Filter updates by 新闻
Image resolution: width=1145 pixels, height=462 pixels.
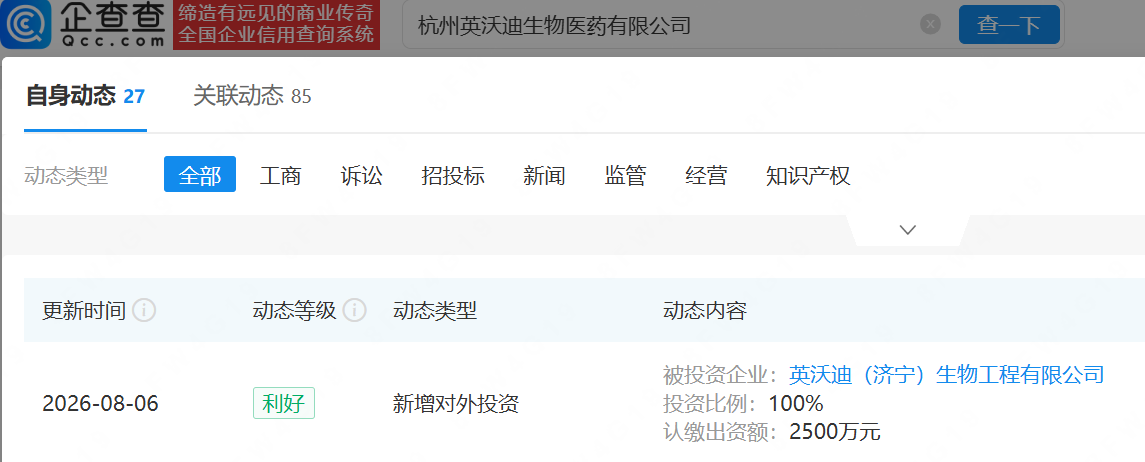pyautogui.click(x=544, y=176)
